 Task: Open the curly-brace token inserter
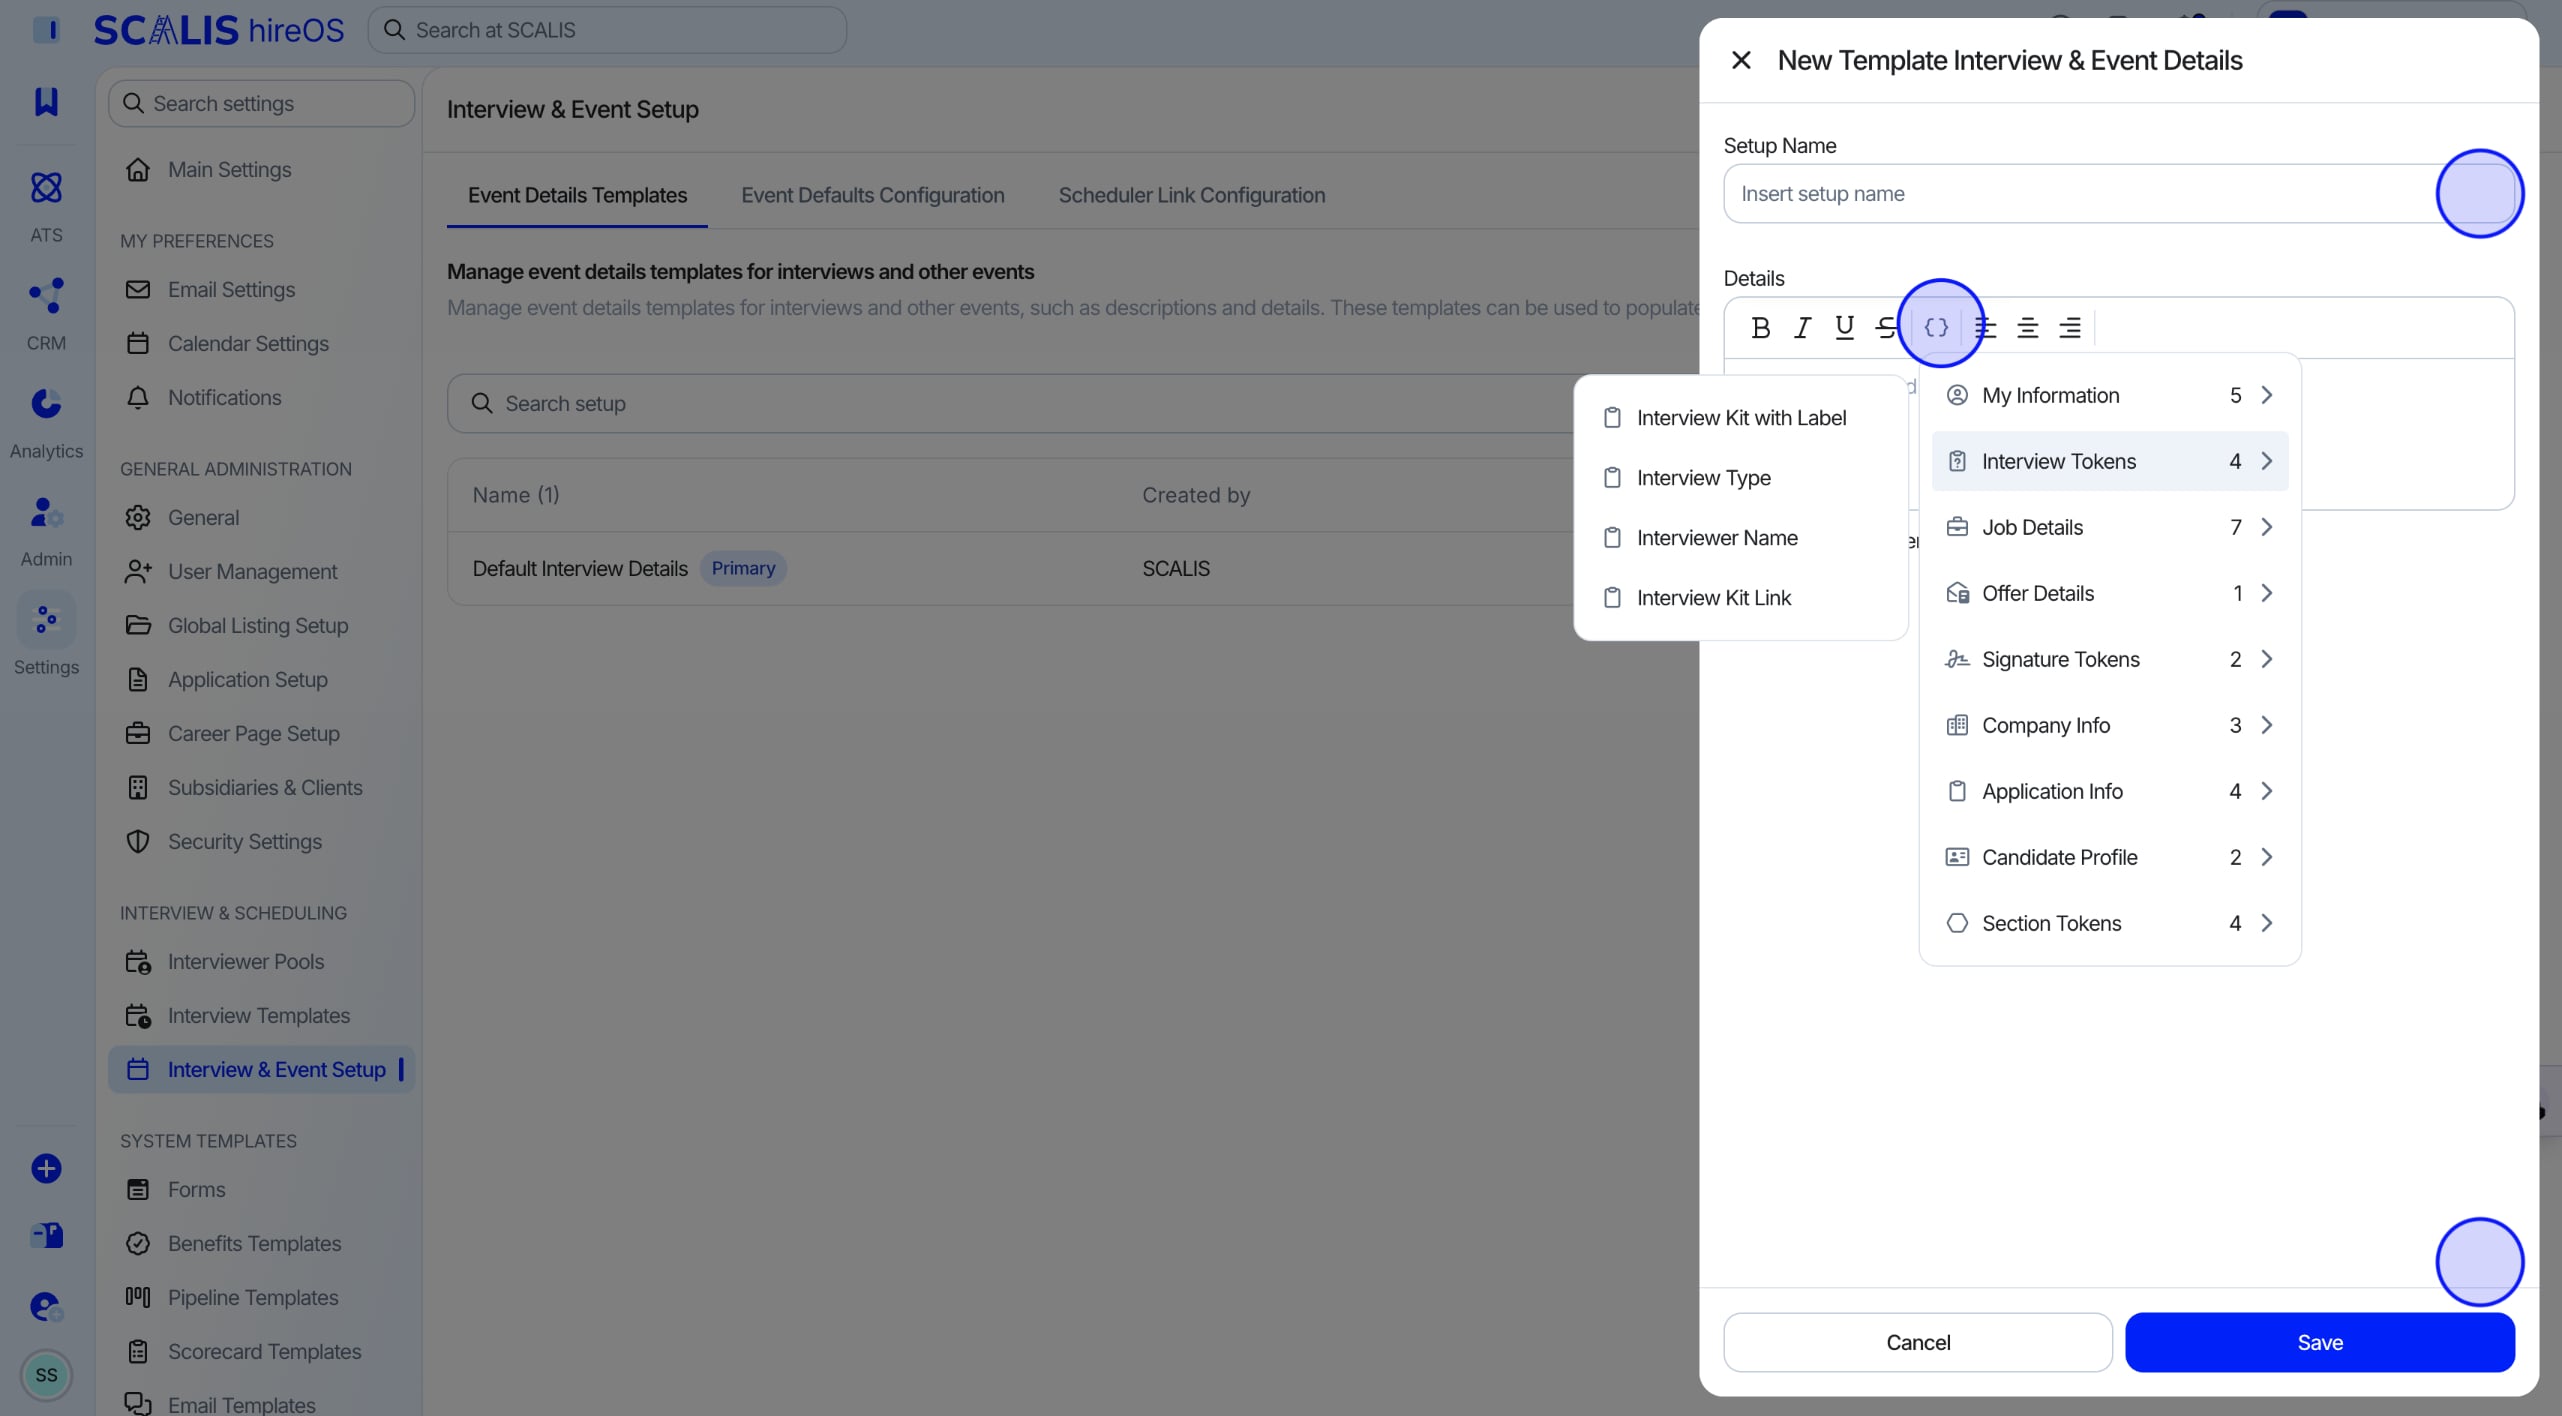tap(1936, 327)
